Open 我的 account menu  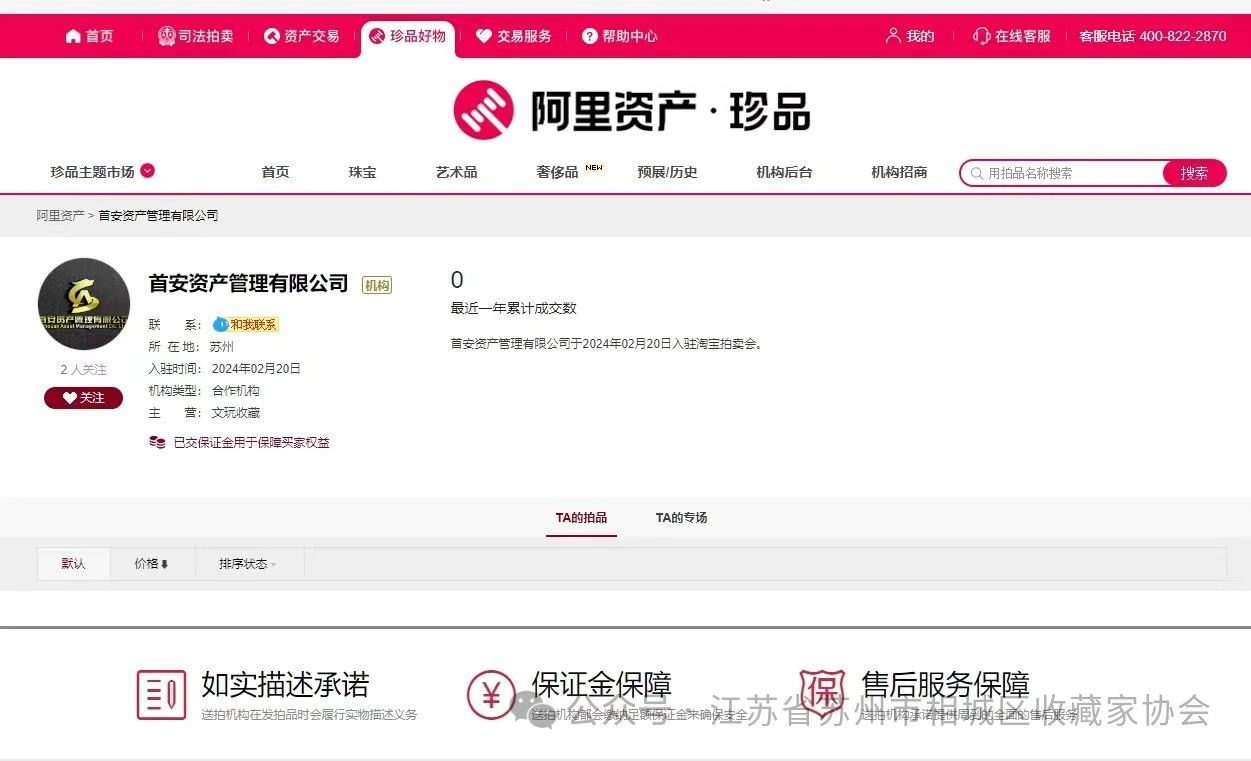coord(910,36)
